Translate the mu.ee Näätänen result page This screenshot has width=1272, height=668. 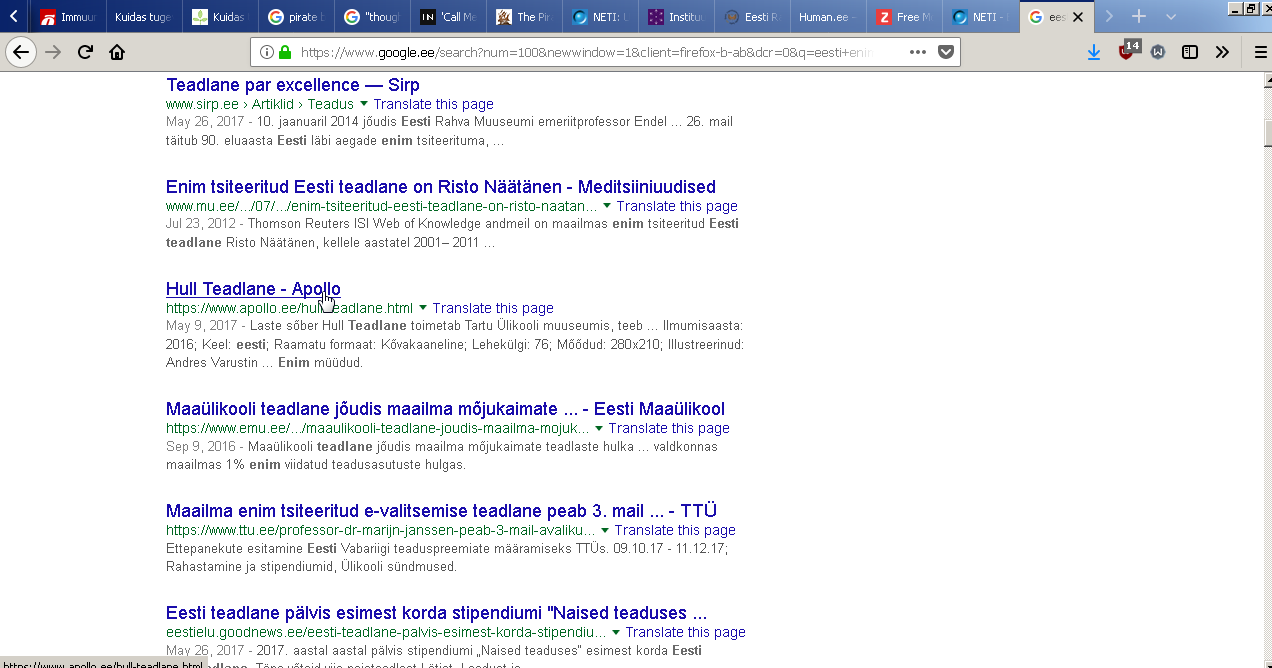[677, 206]
